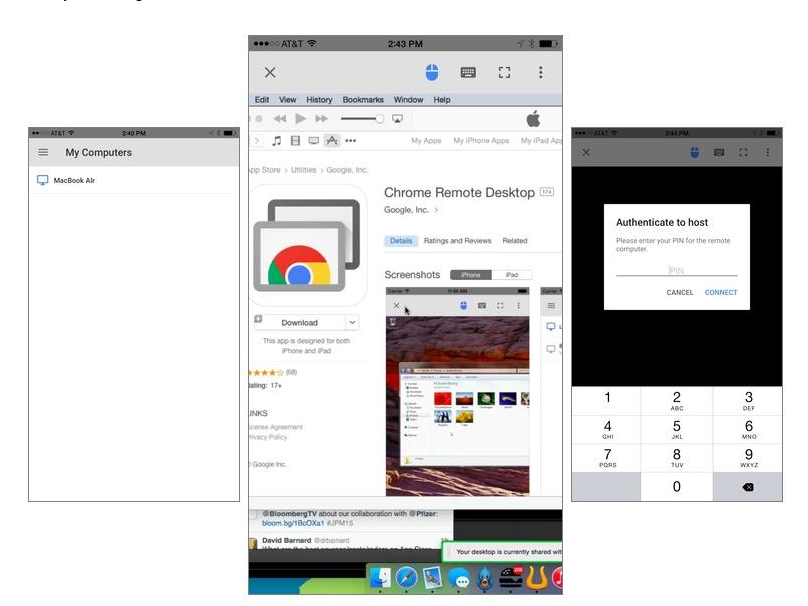Open Tweetbot bird icon in the Dock
808x606 pixels.
pyautogui.click(x=484, y=578)
